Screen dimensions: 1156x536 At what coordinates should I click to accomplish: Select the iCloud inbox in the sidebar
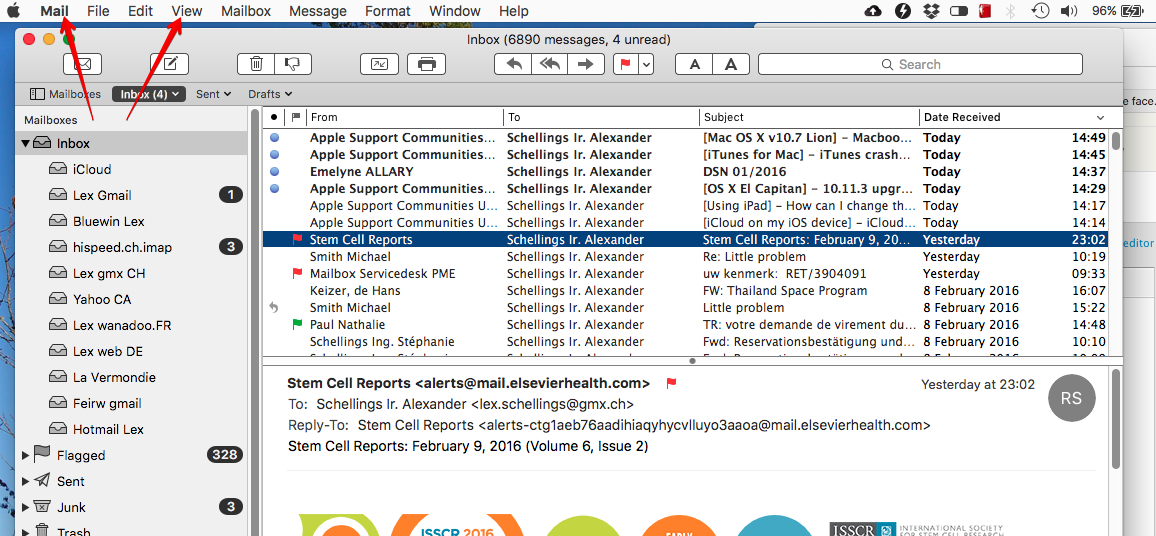click(131, 169)
